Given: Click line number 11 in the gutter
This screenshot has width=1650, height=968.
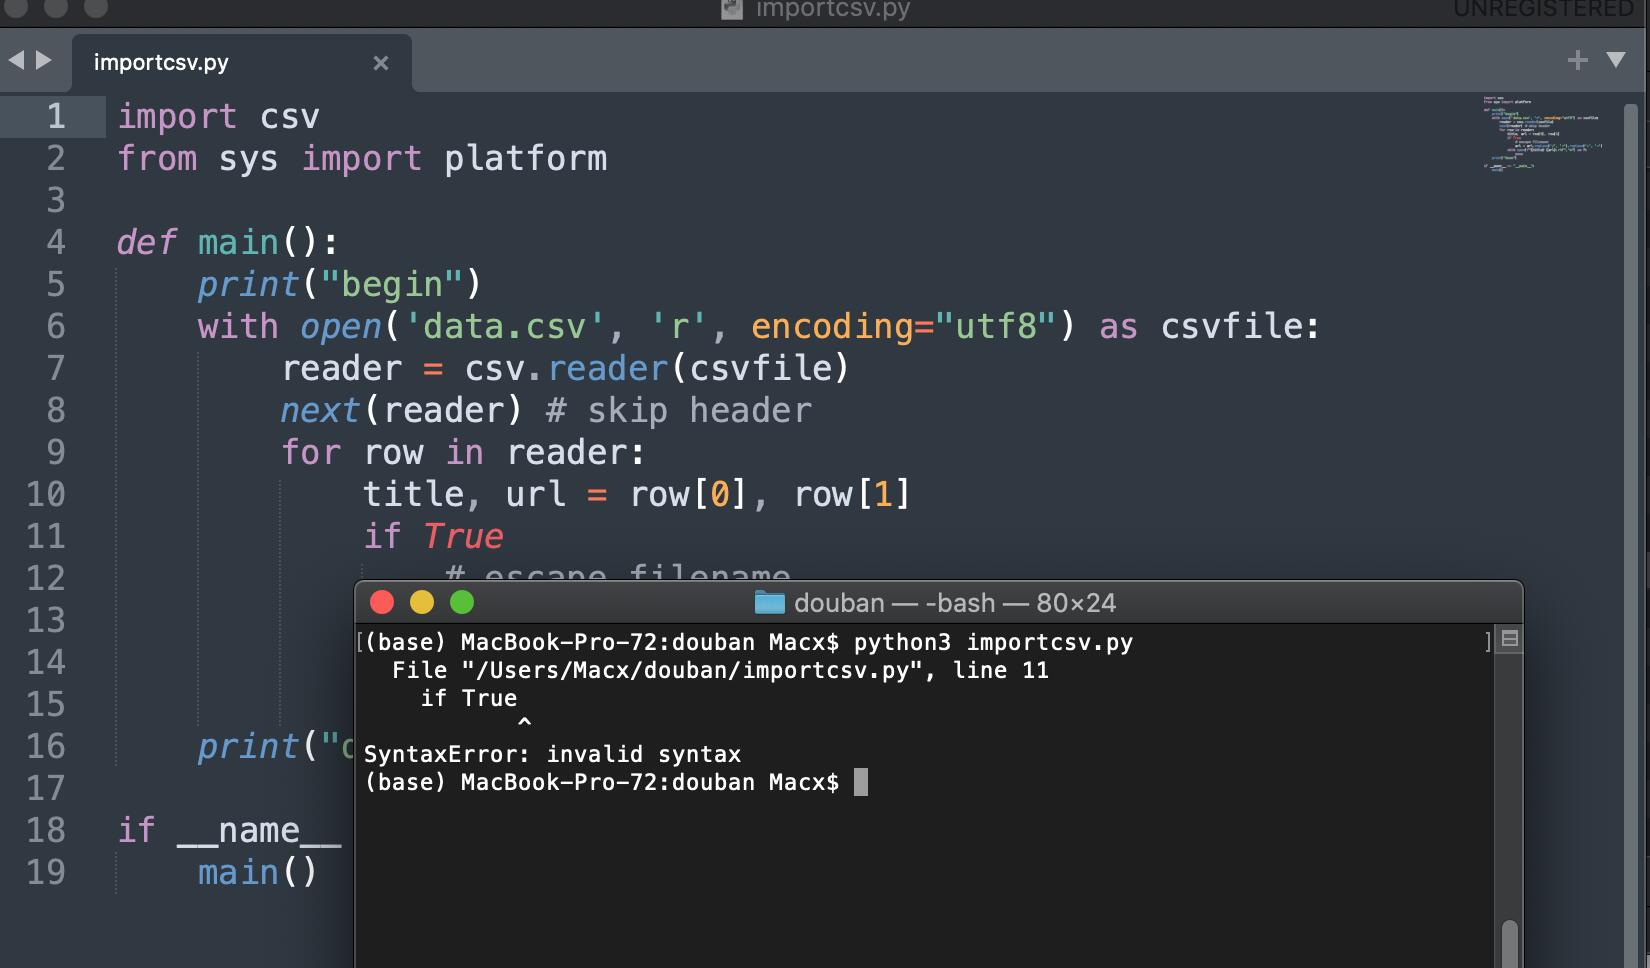Looking at the screenshot, I should (46, 536).
